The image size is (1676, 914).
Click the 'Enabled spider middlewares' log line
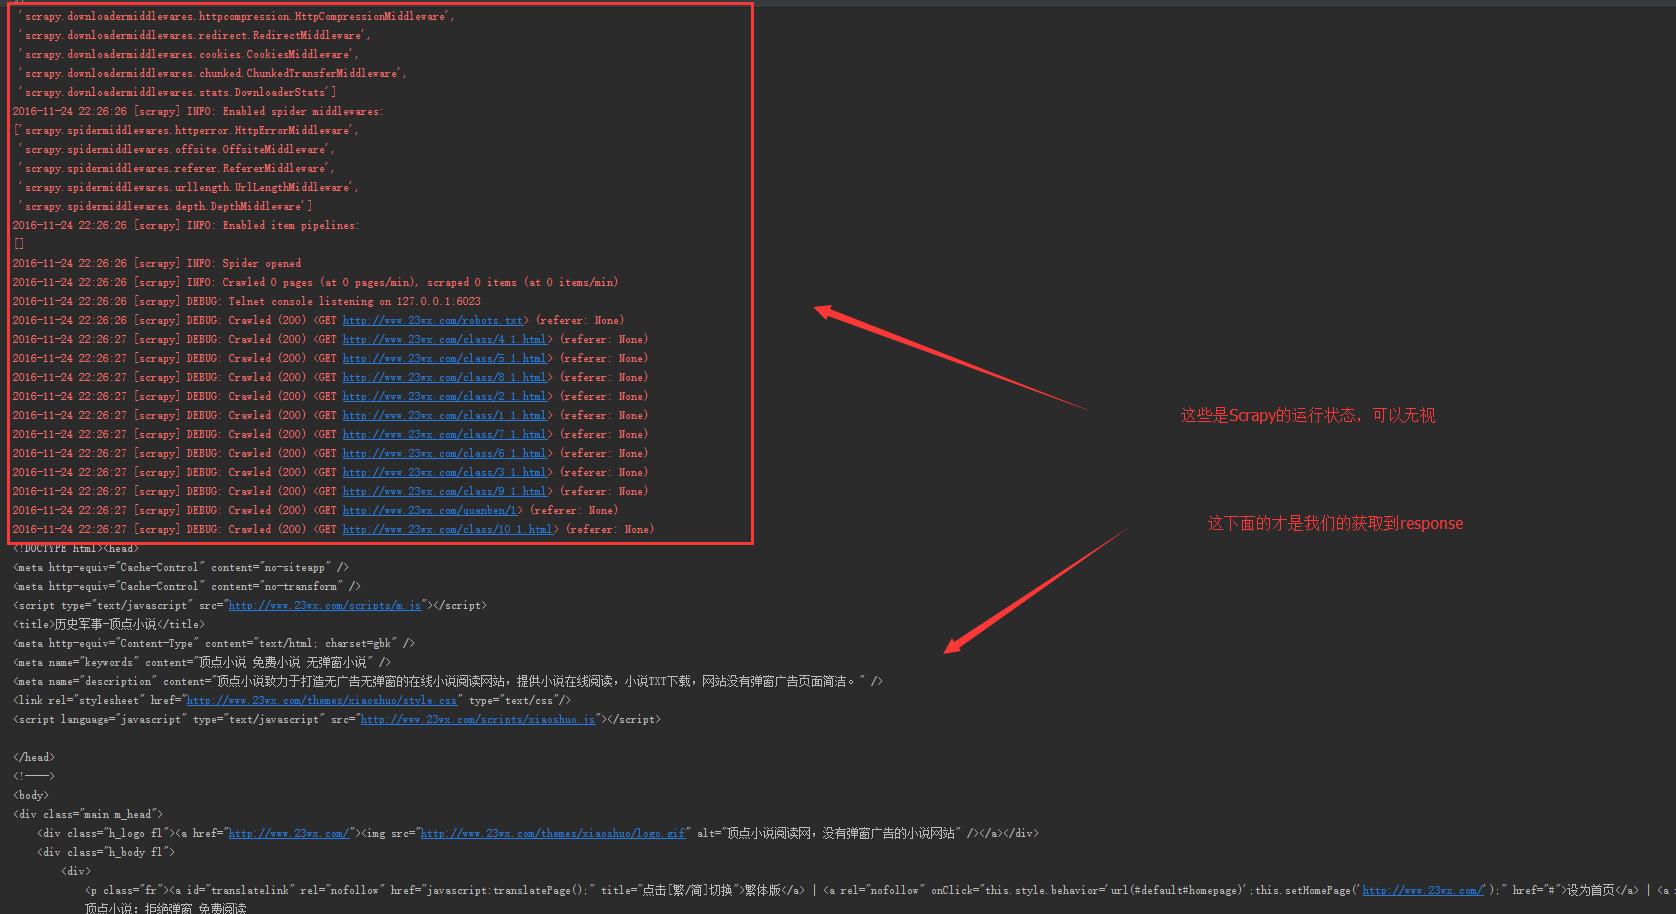(198, 111)
